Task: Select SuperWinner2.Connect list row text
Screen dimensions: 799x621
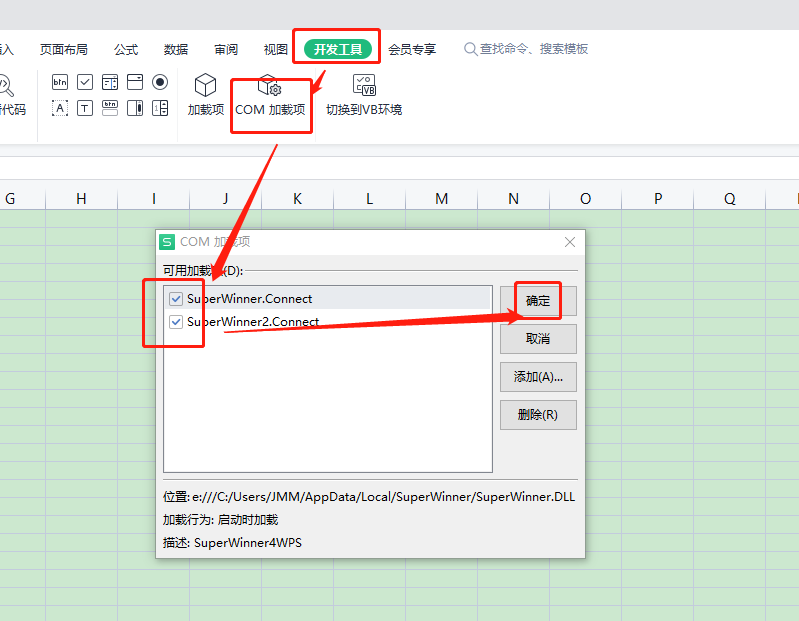Action: pyautogui.click(x=253, y=321)
